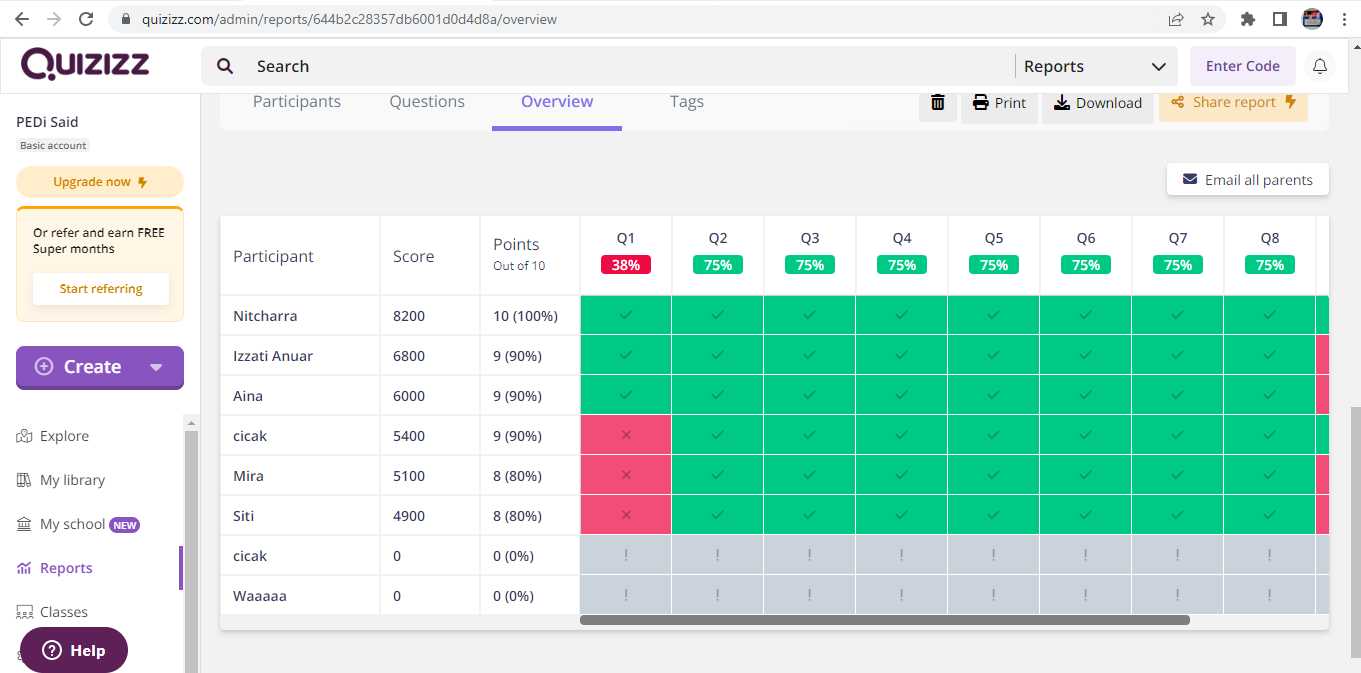Click the Q1 38% accuracy badge
1361x673 pixels.
[625, 265]
